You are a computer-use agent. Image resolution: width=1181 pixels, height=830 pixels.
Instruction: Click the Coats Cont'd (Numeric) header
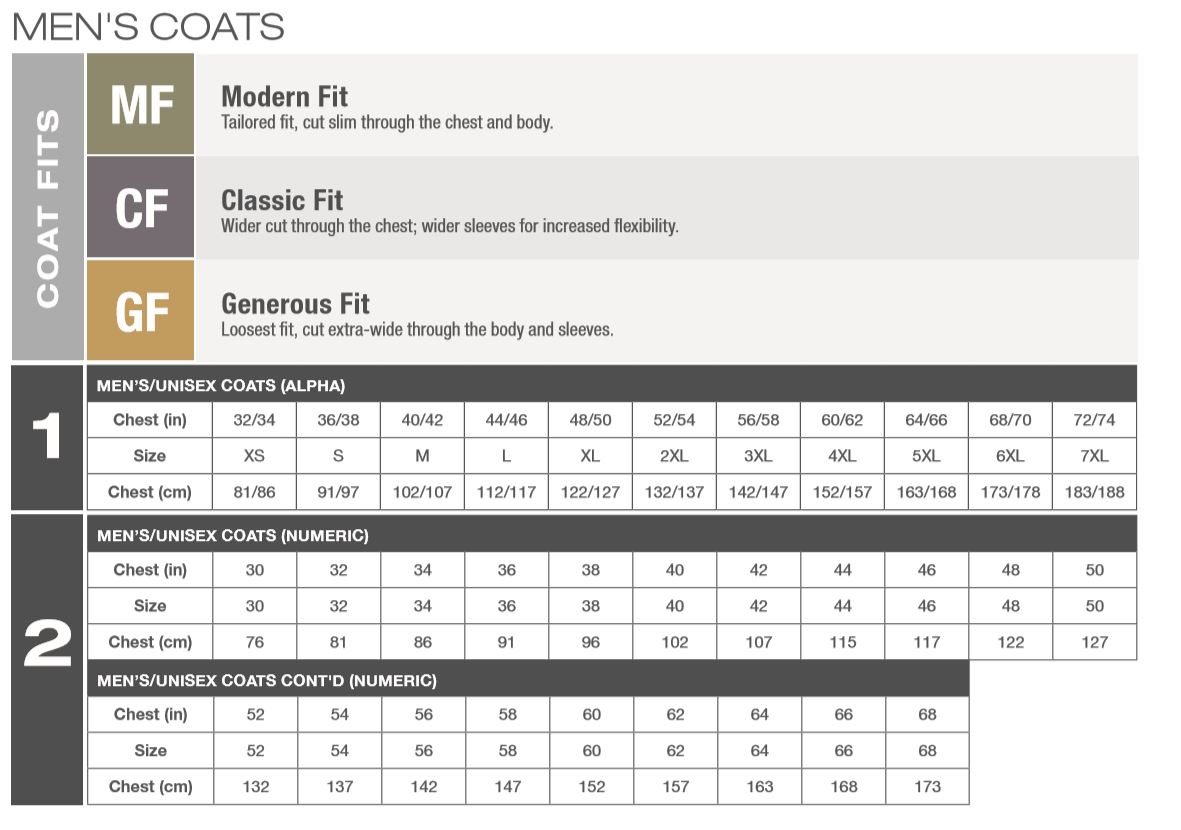coord(267,681)
